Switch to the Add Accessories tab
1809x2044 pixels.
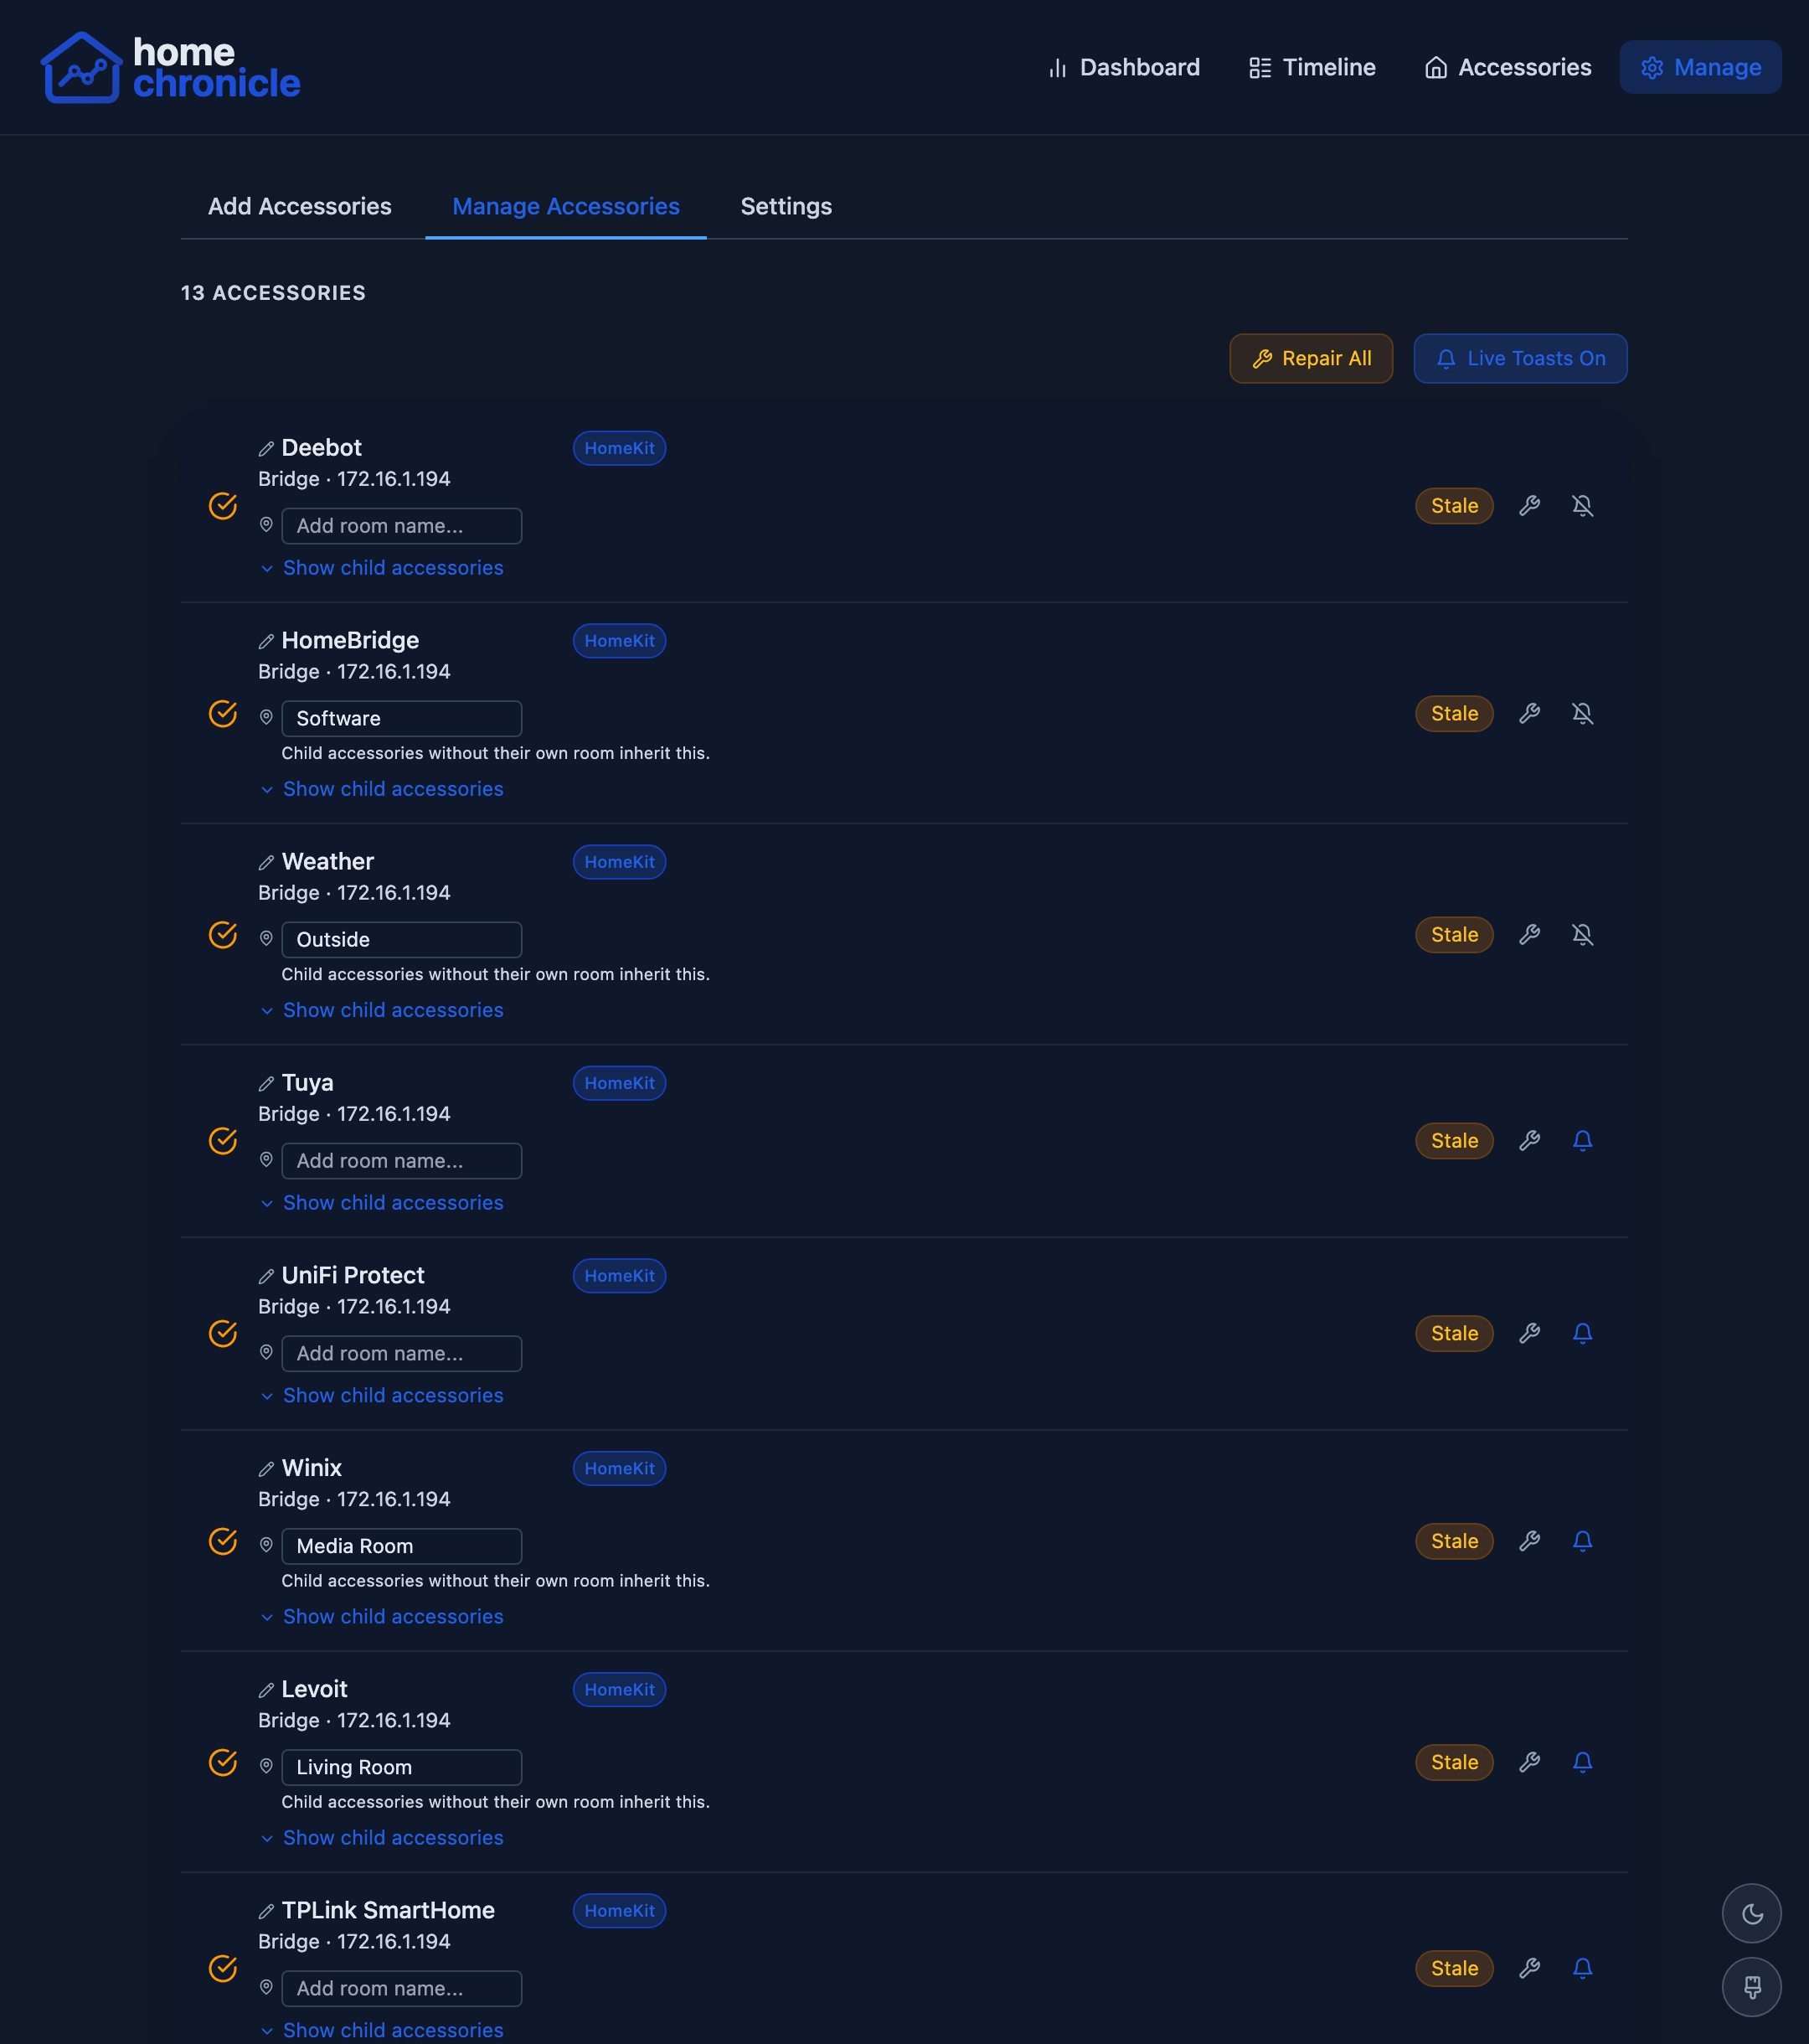click(x=300, y=206)
